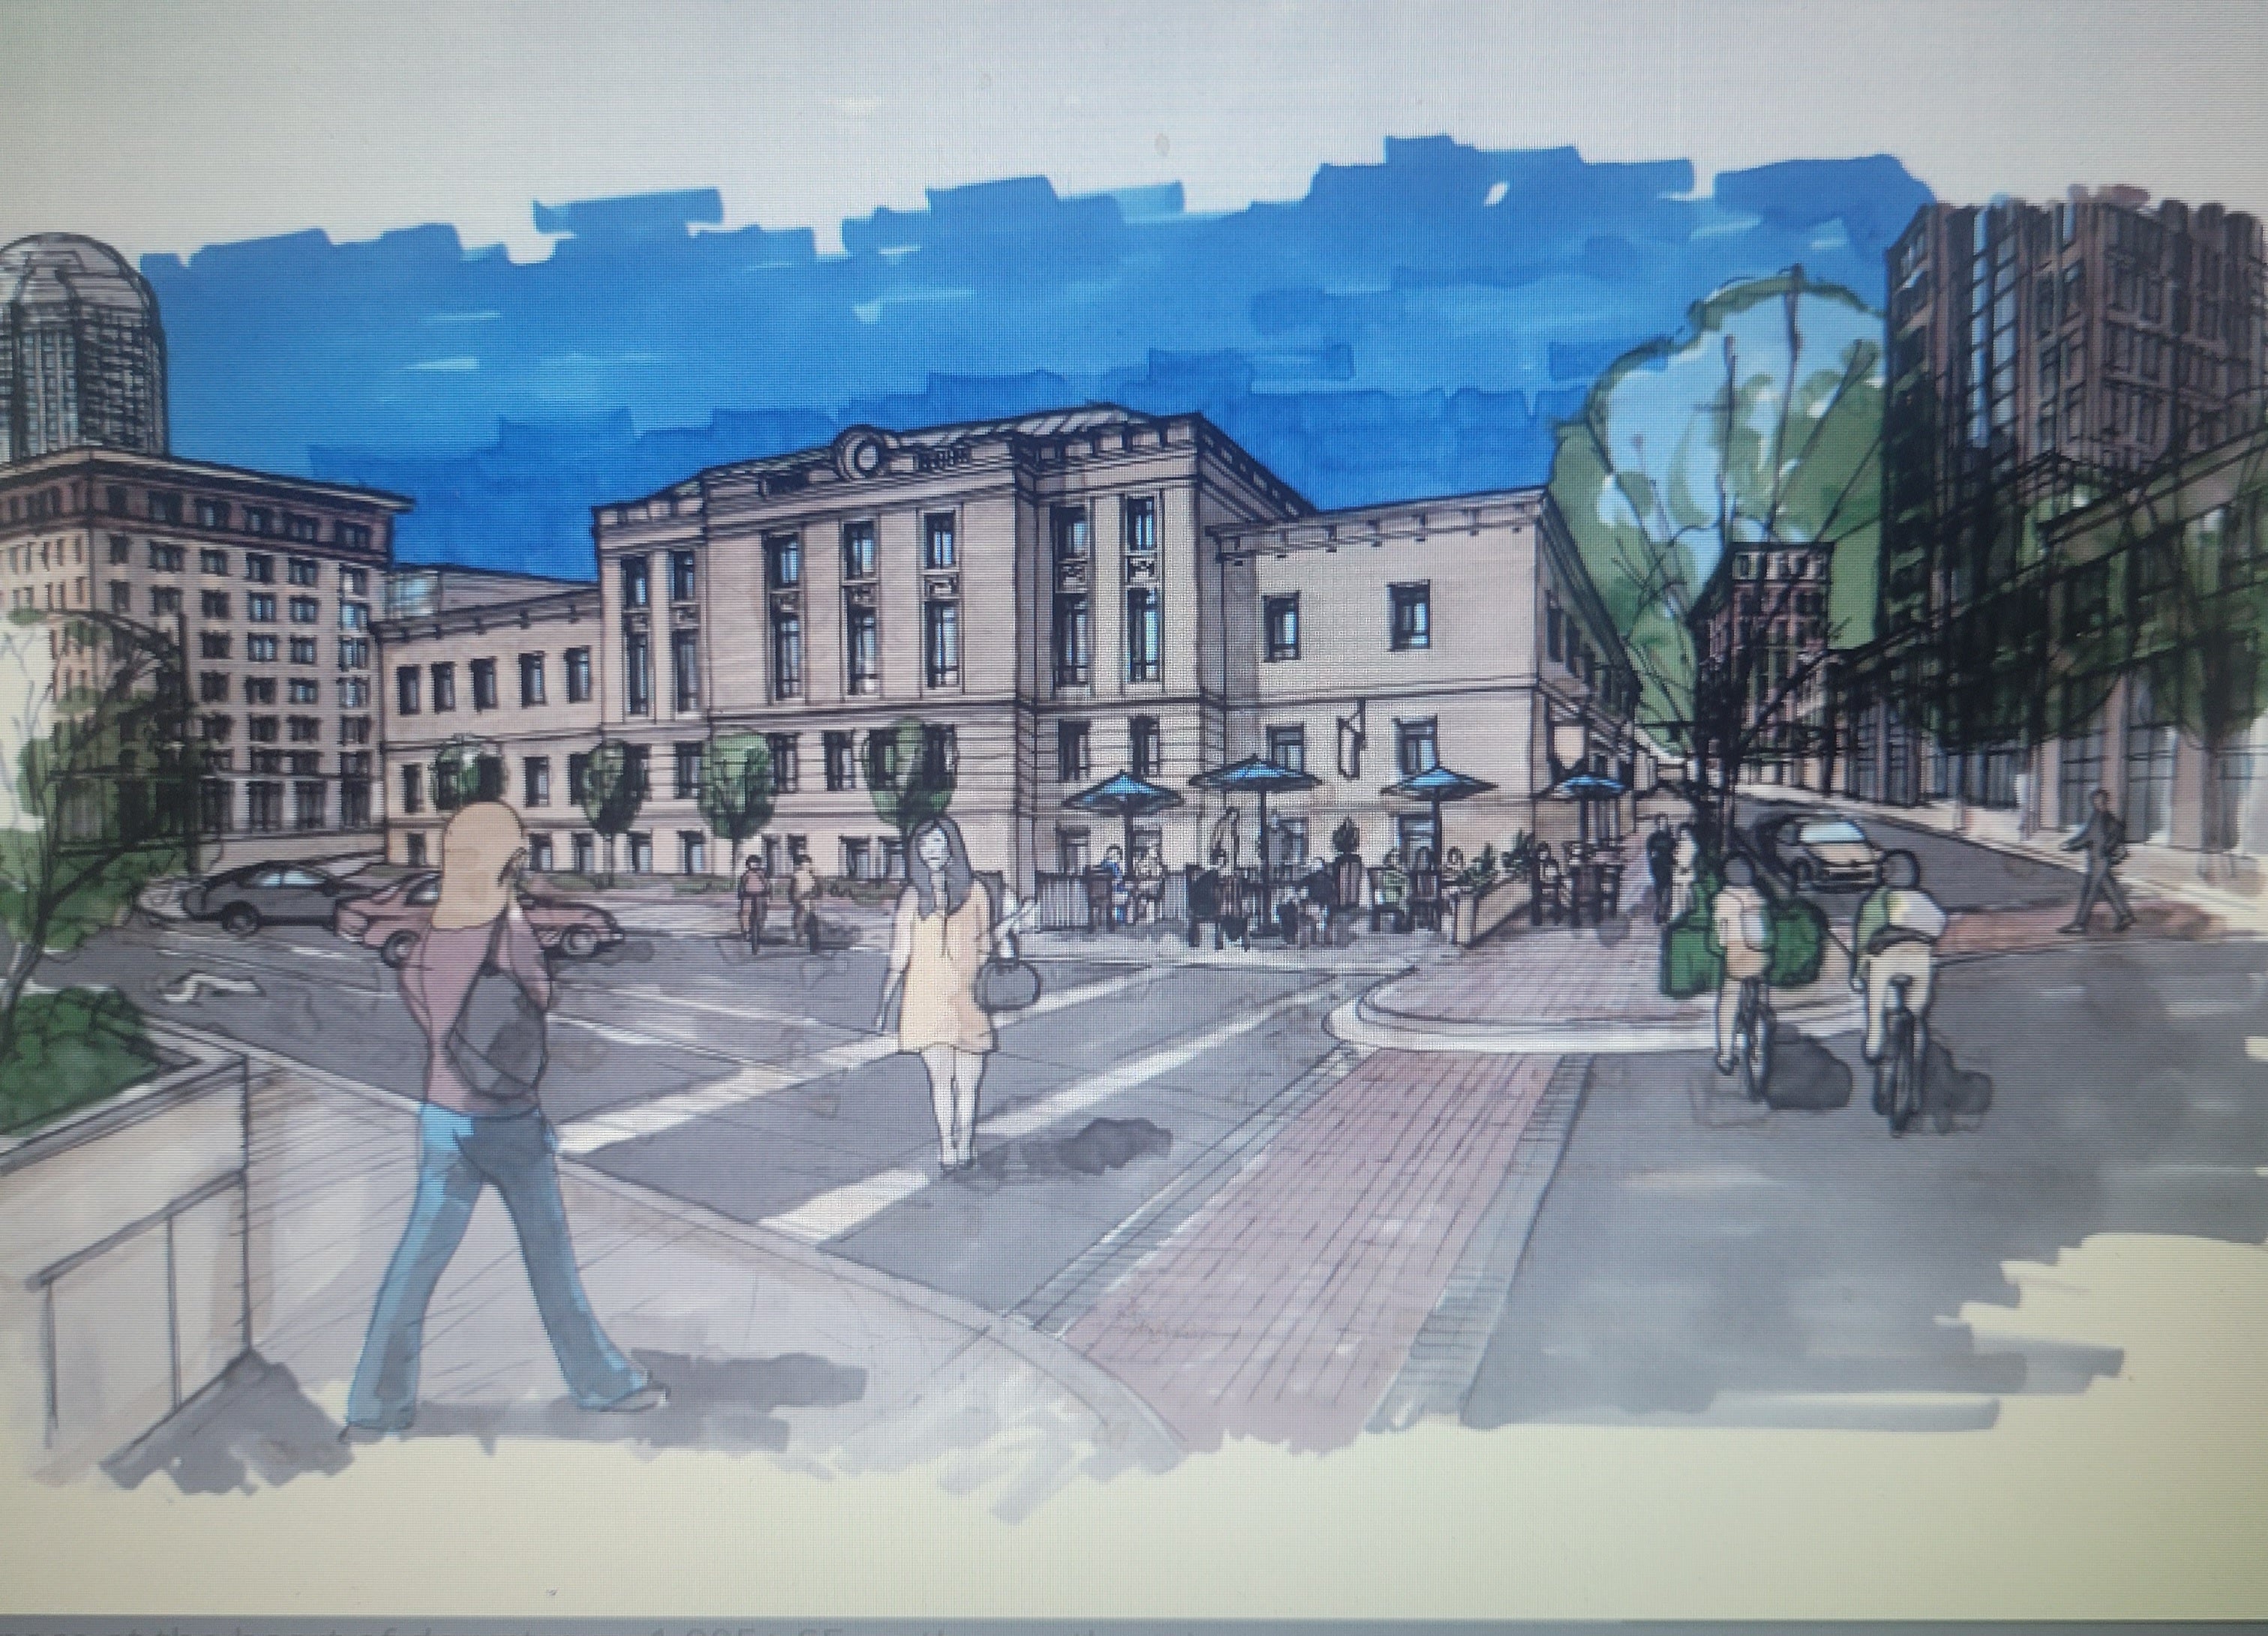Screen dimensions: 2268x1636
Task: Click the leftmost blue patio umbrella
Action: [x=1123, y=795]
